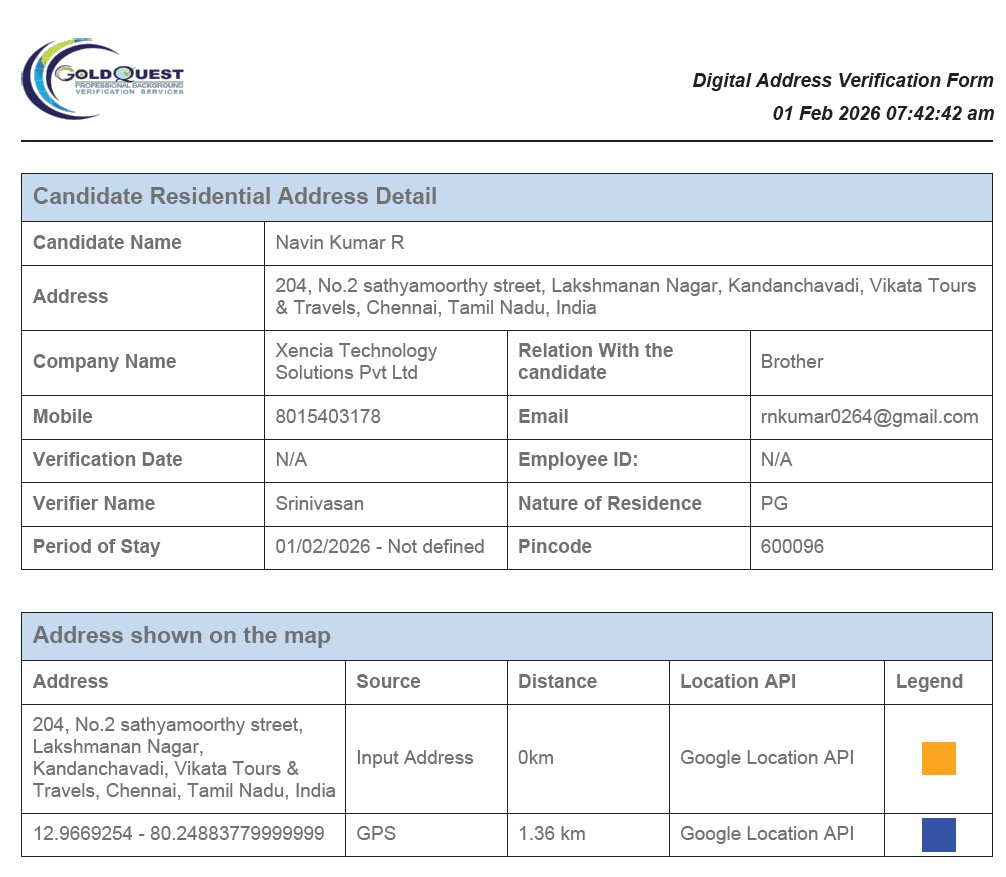Image resolution: width=1006 pixels, height=877 pixels.
Task: Select the '0km' distance cell
Action: [x=536, y=758]
